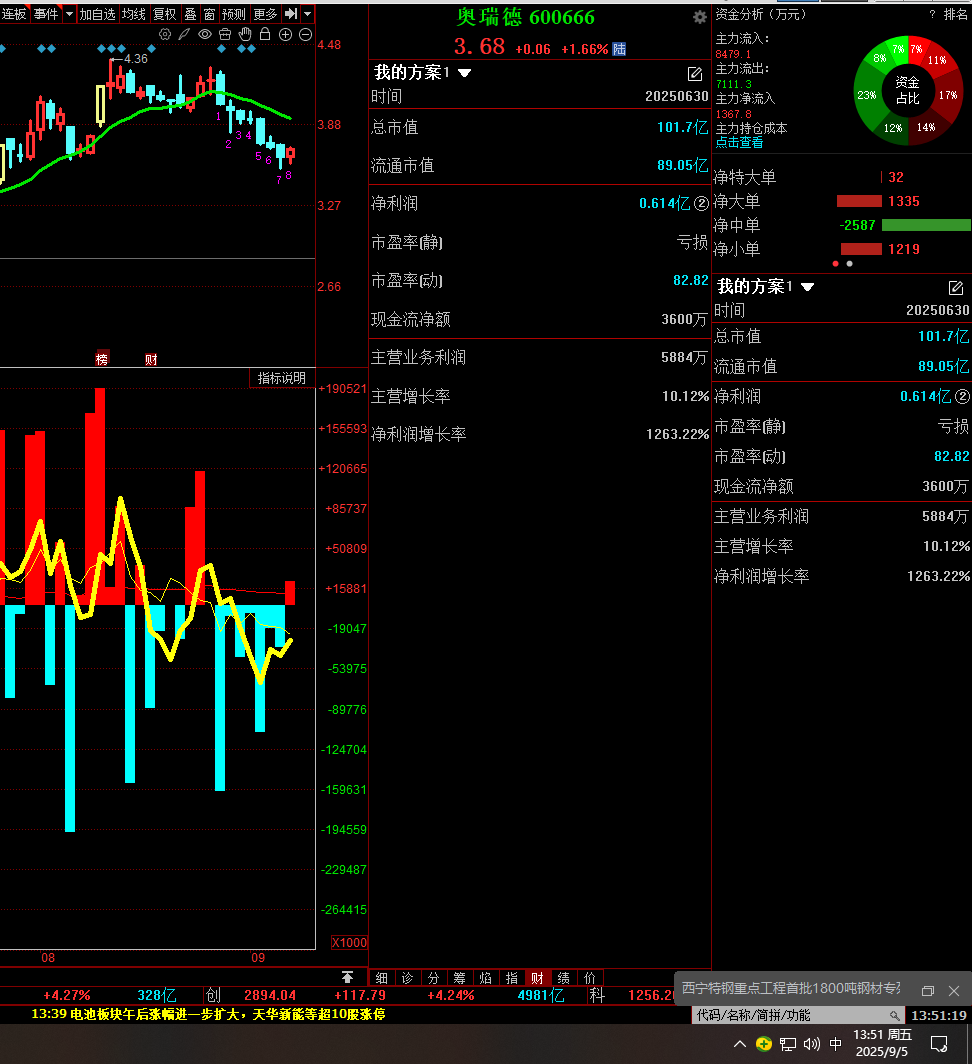The image size is (972, 1064).
Task: Click 净中单 green bar
Action: point(926,225)
